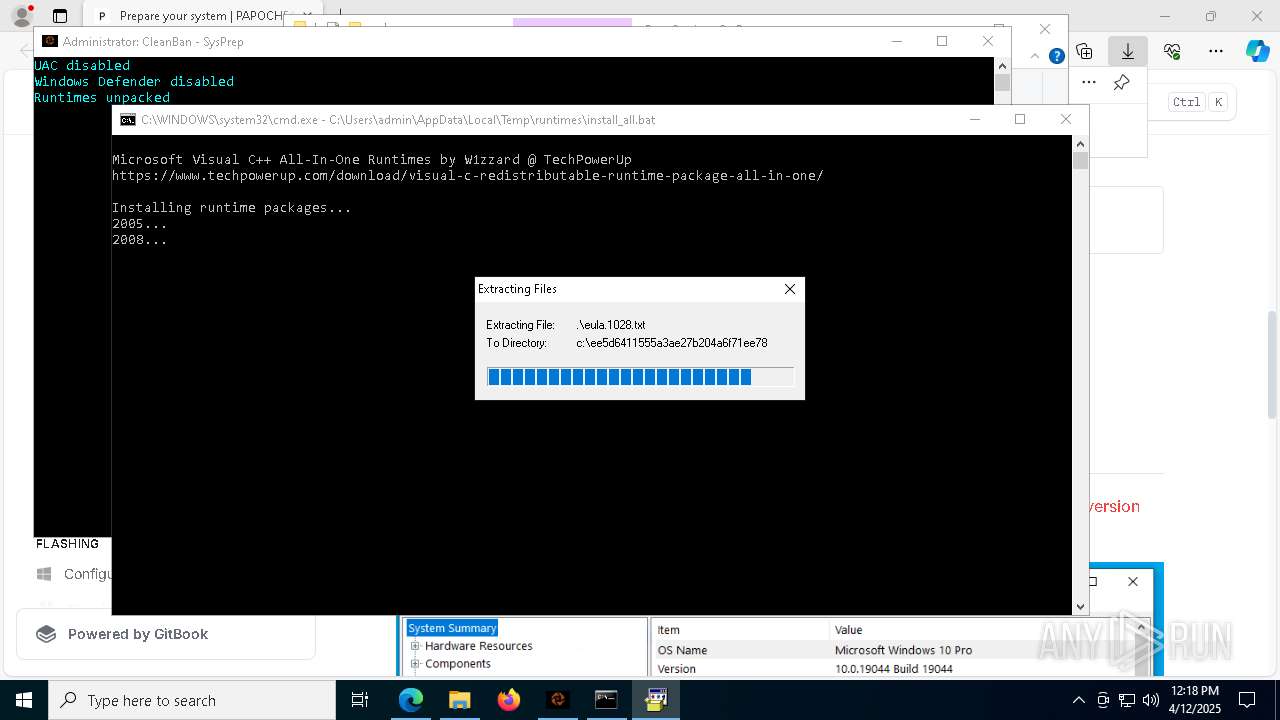Screen dimensions: 1280x720
Task: Click 'Runtimes unpacked' line in CleanBan
Action: click(102, 98)
